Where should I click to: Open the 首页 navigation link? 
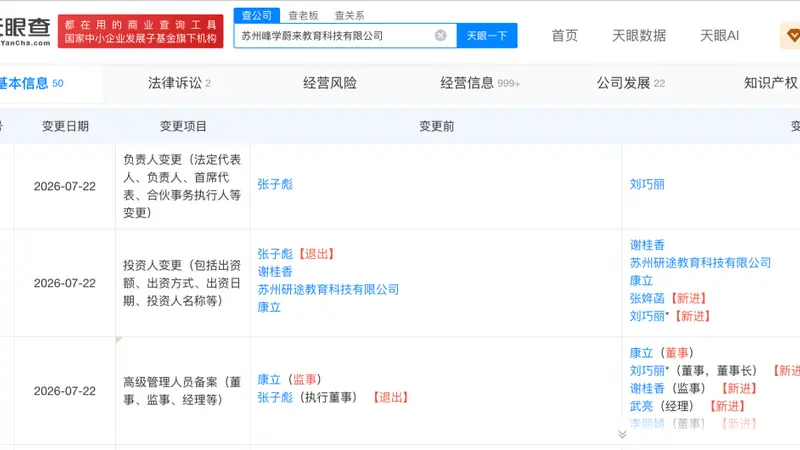pos(565,35)
